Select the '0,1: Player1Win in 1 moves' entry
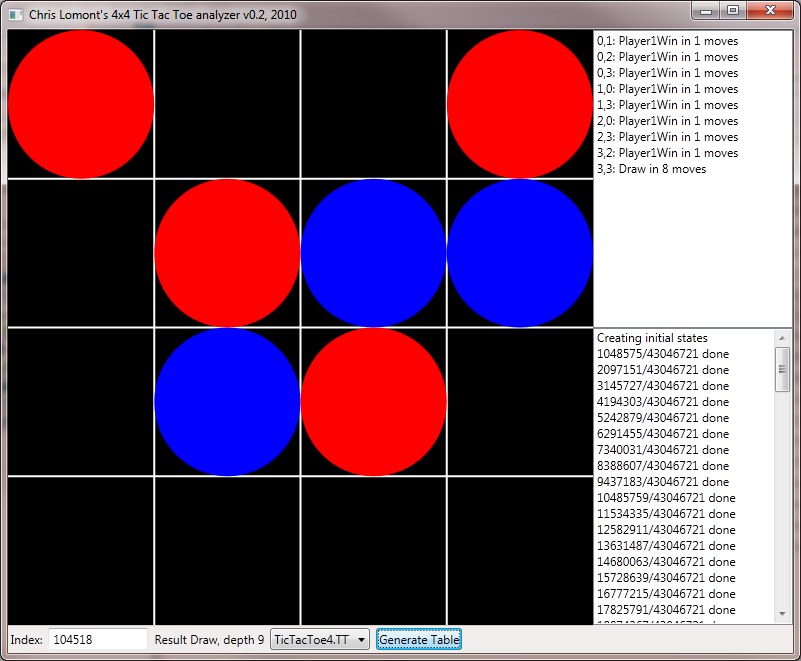Image resolution: width=801 pixels, height=661 pixels. [667, 41]
